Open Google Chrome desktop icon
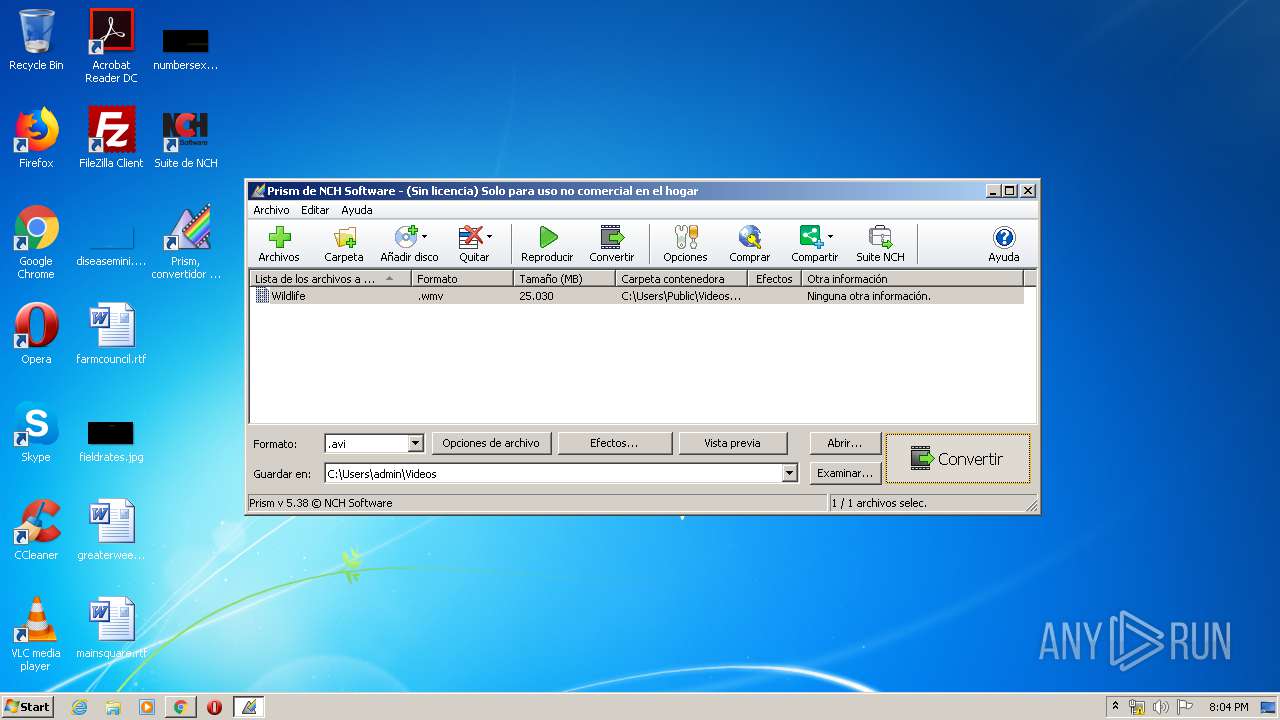The width and height of the screenshot is (1280, 720). click(x=36, y=243)
